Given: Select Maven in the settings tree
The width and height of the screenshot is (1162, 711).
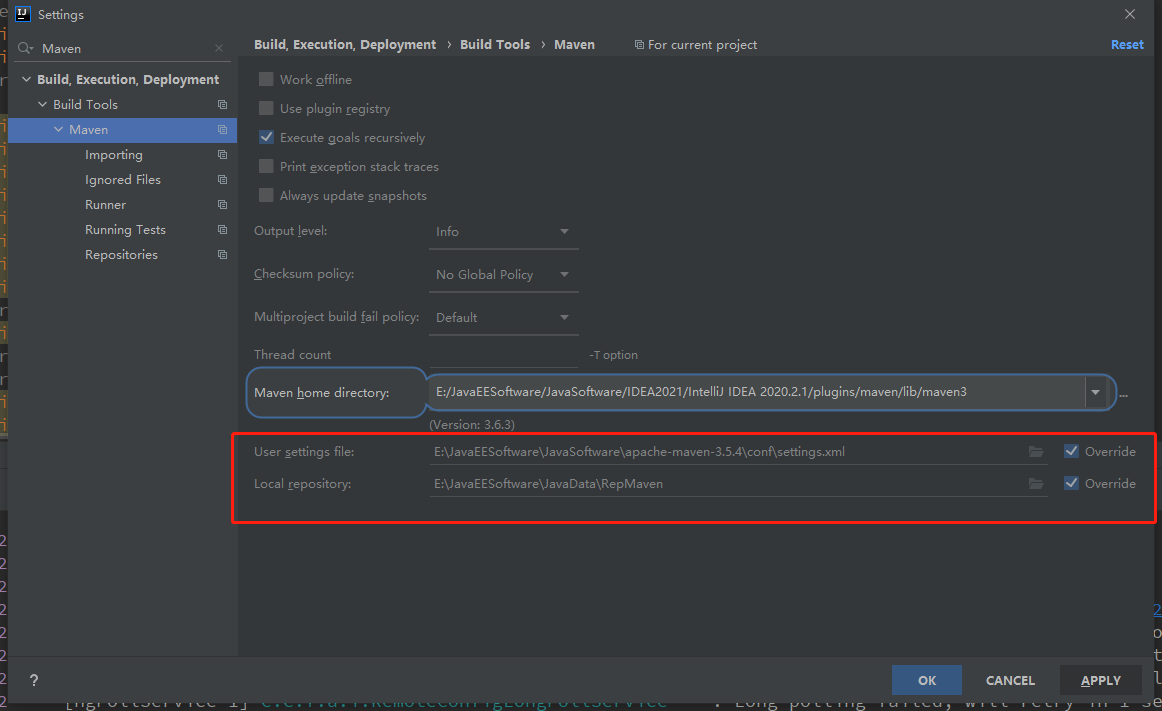Looking at the screenshot, I should [122, 130].
